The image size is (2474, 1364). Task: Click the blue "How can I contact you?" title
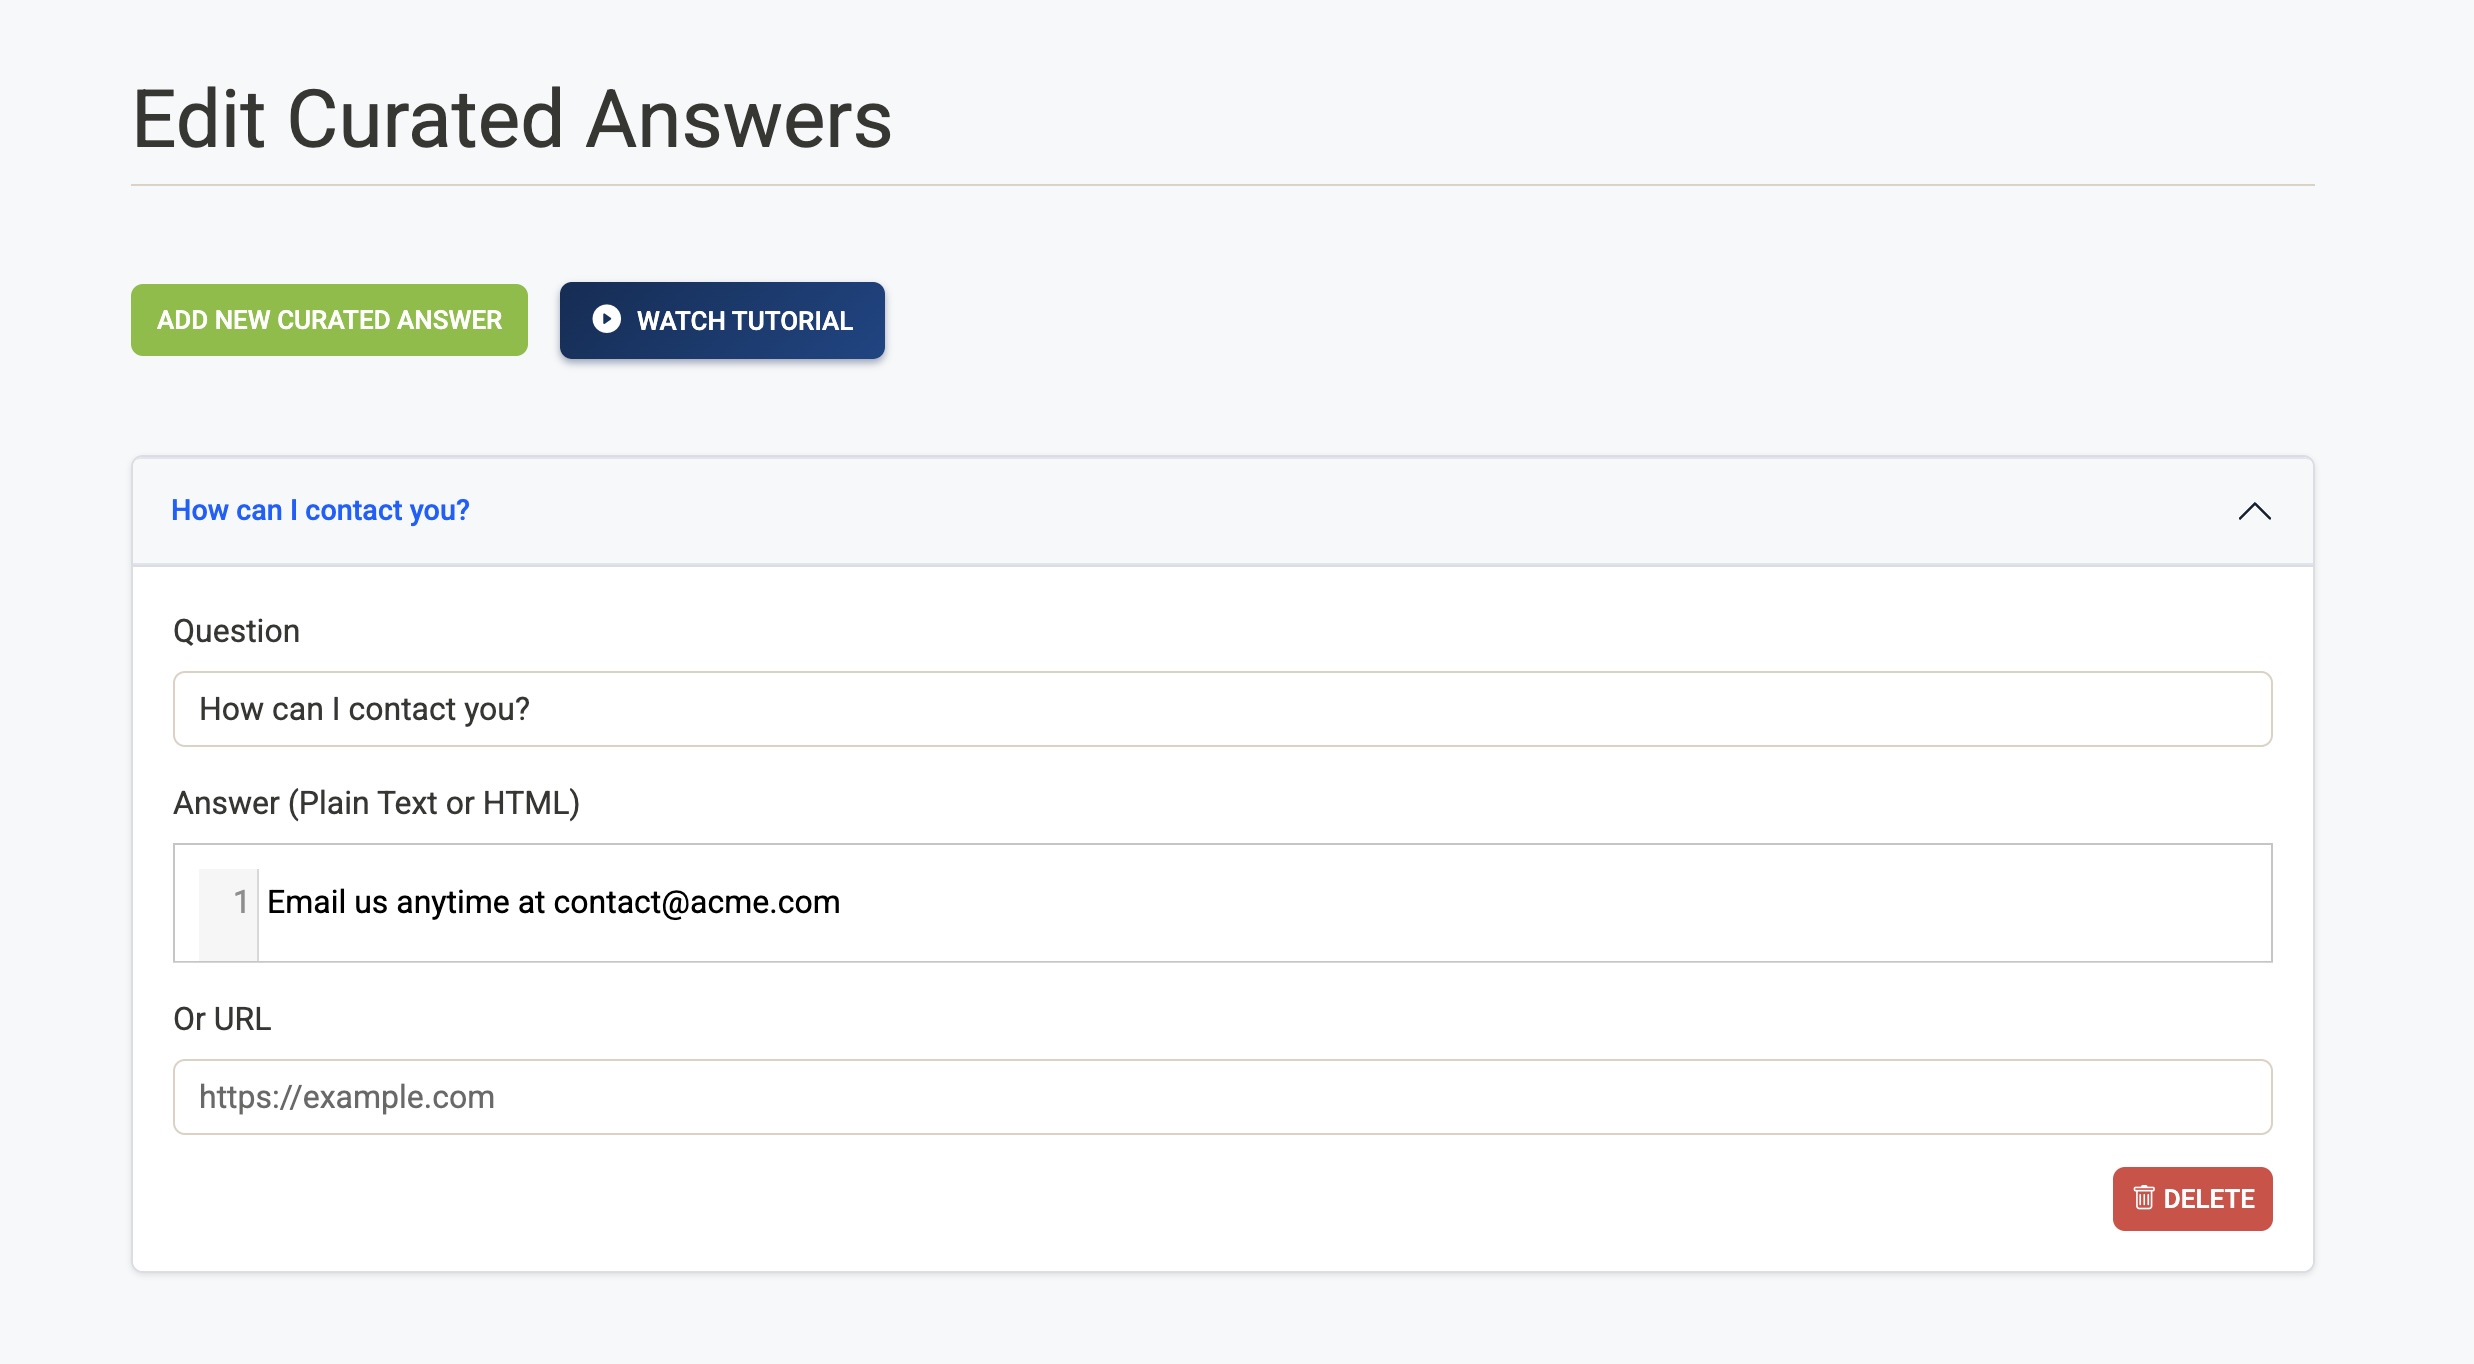point(320,510)
